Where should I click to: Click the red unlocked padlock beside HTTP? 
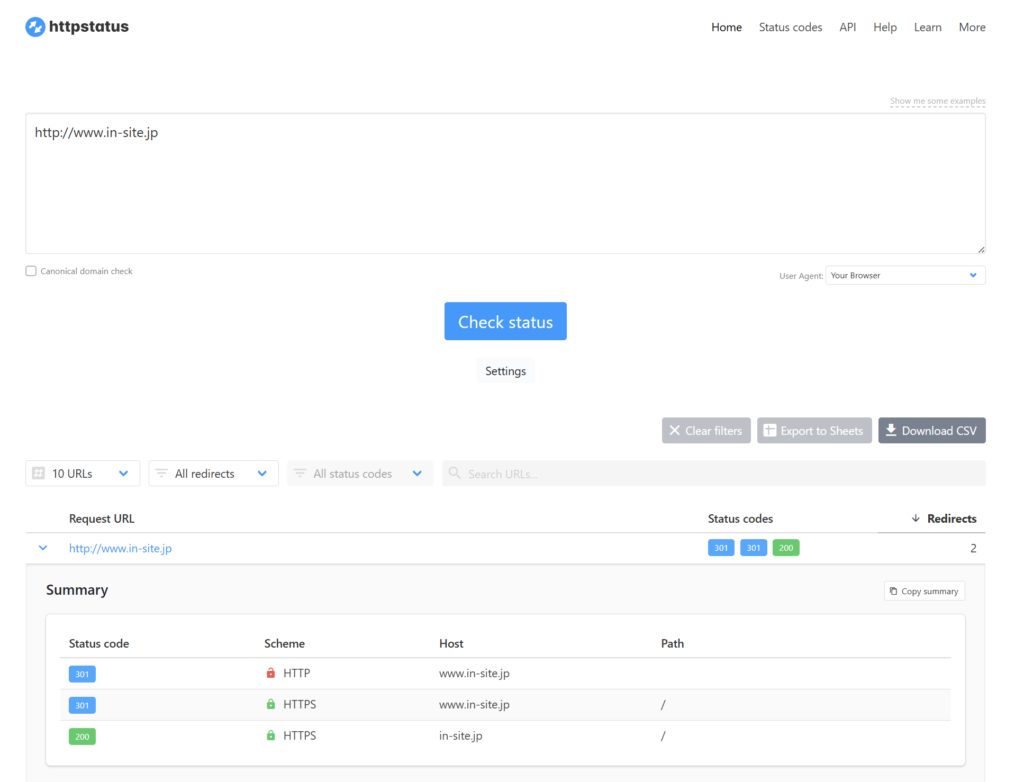click(x=271, y=674)
